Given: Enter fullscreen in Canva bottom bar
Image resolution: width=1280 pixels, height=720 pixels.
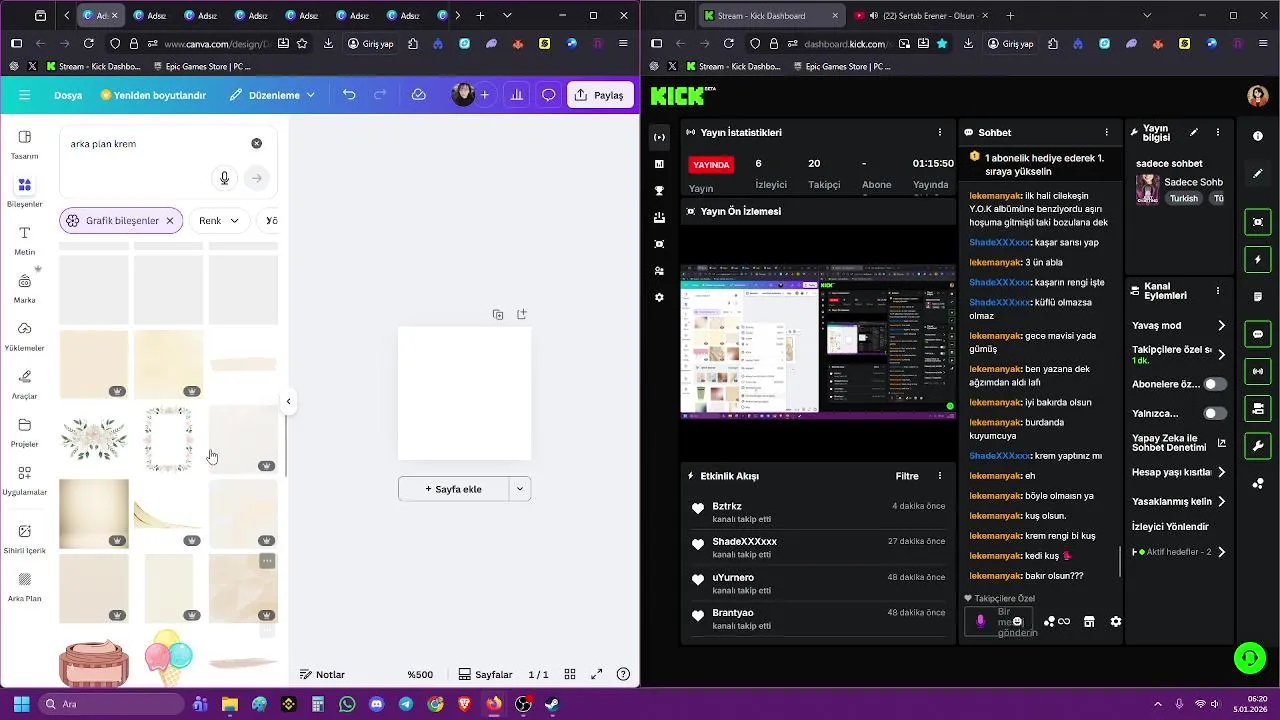Looking at the screenshot, I should (x=596, y=674).
